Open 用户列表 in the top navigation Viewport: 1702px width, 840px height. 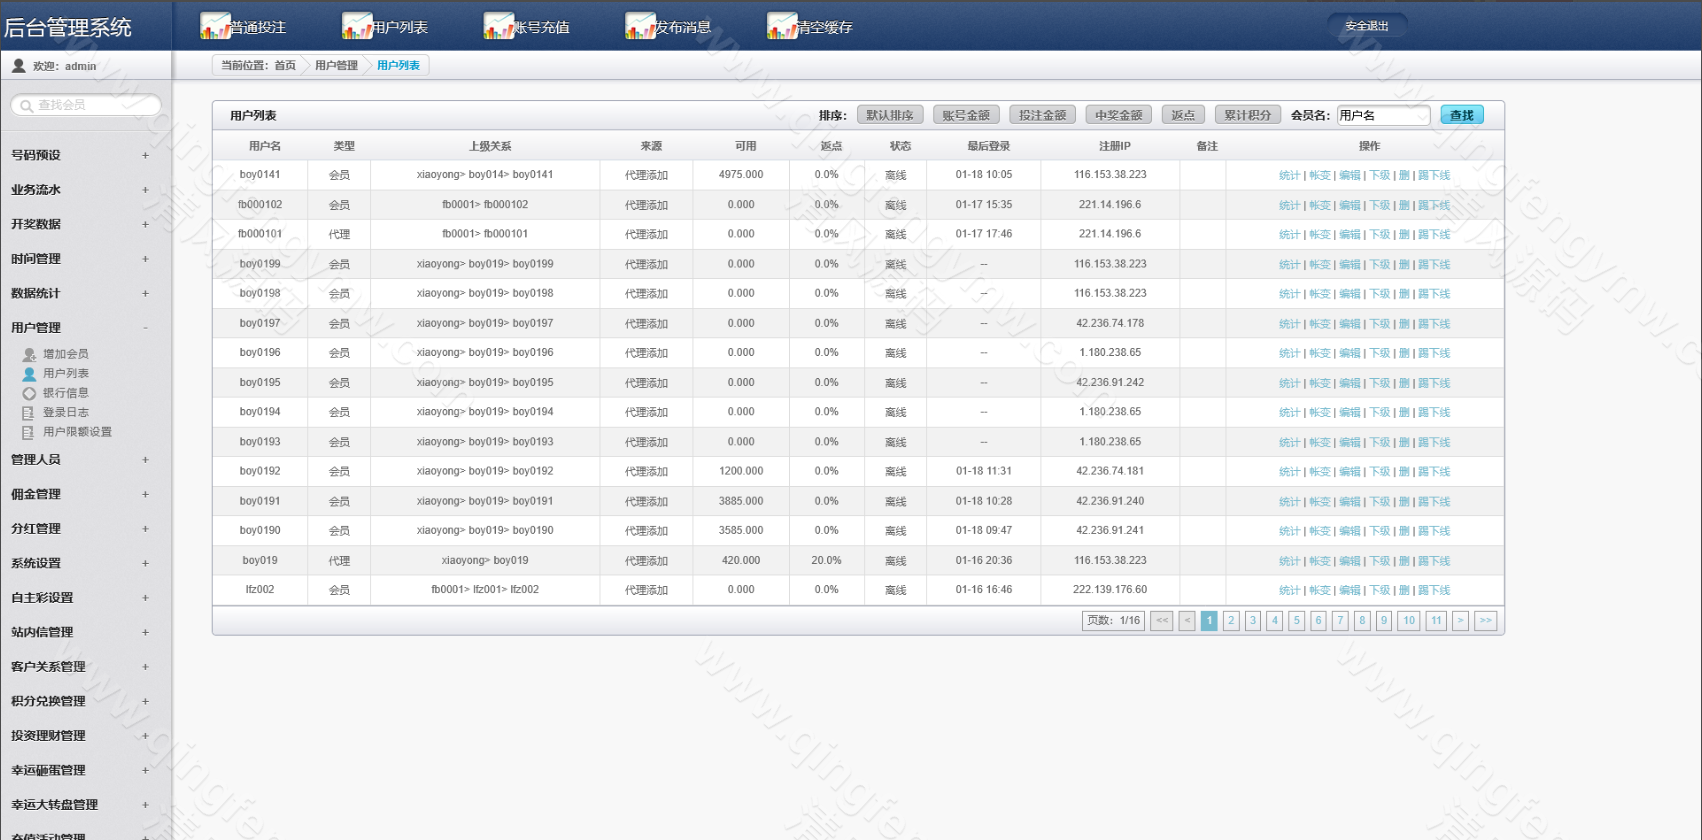point(386,27)
